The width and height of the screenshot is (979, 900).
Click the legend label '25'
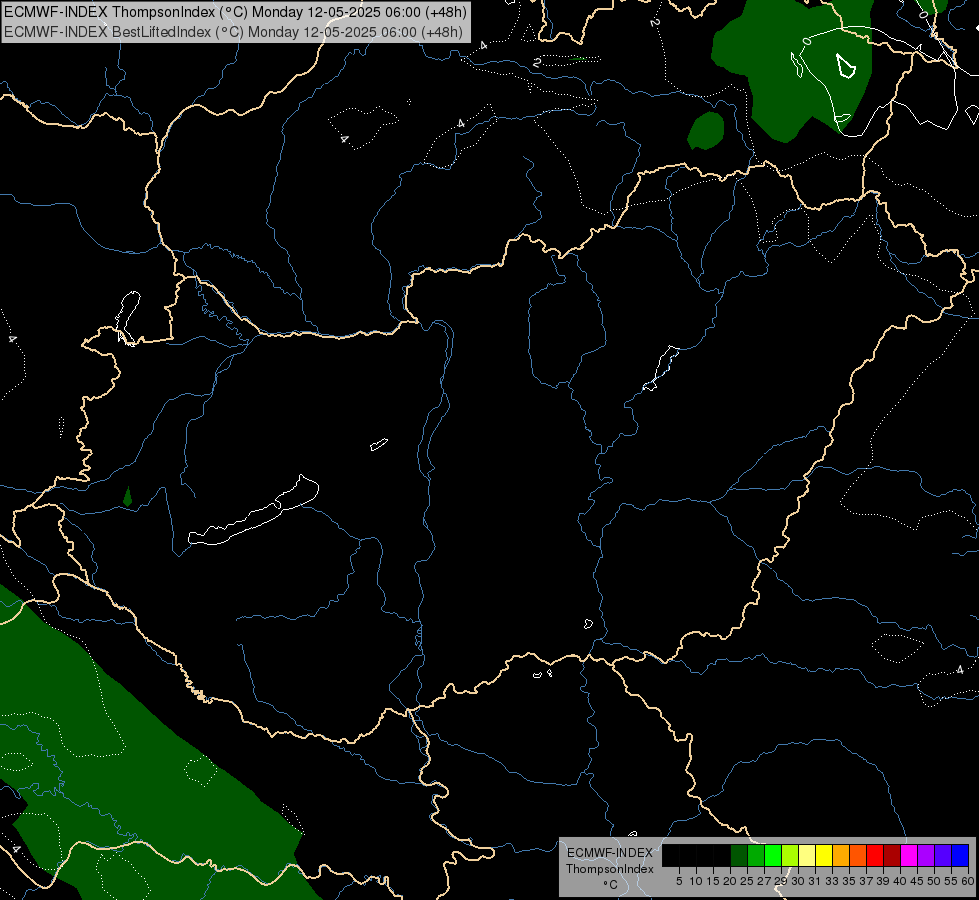click(x=747, y=881)
